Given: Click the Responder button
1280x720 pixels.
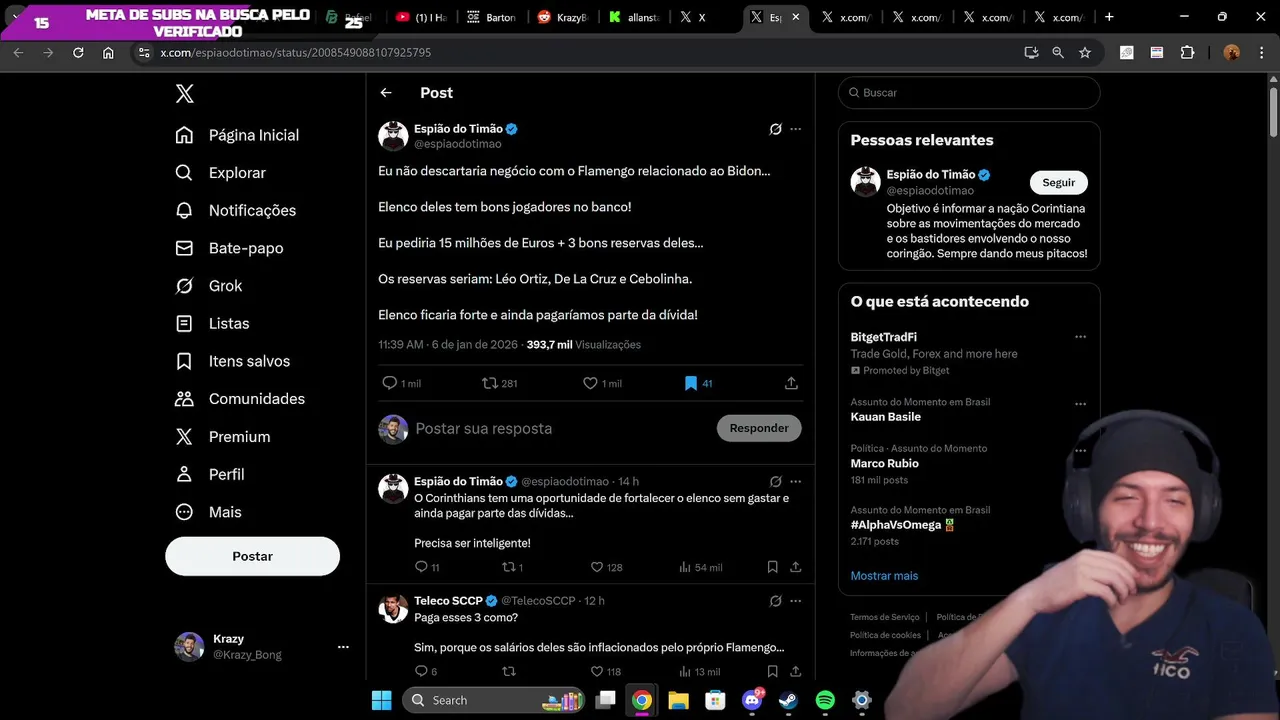Looking at the screenshot, I should pos(759,428).
